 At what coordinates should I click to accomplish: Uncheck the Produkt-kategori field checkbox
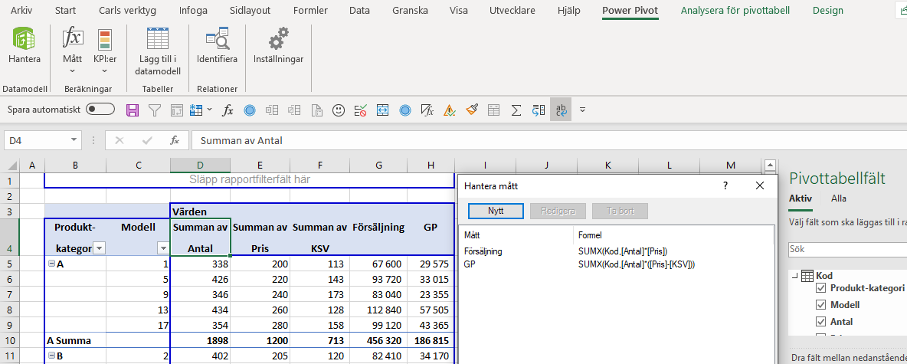(x=821, y=288)
